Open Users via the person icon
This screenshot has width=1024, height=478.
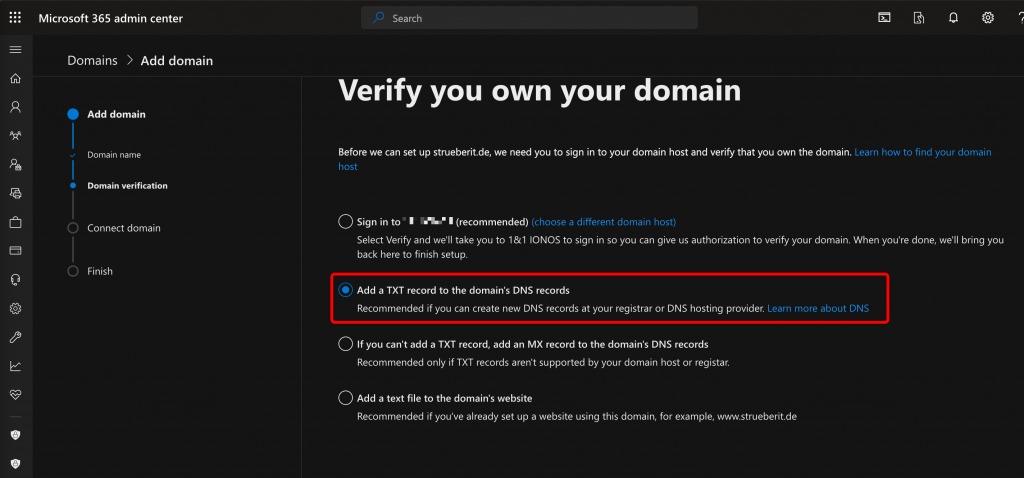(15, 106)
